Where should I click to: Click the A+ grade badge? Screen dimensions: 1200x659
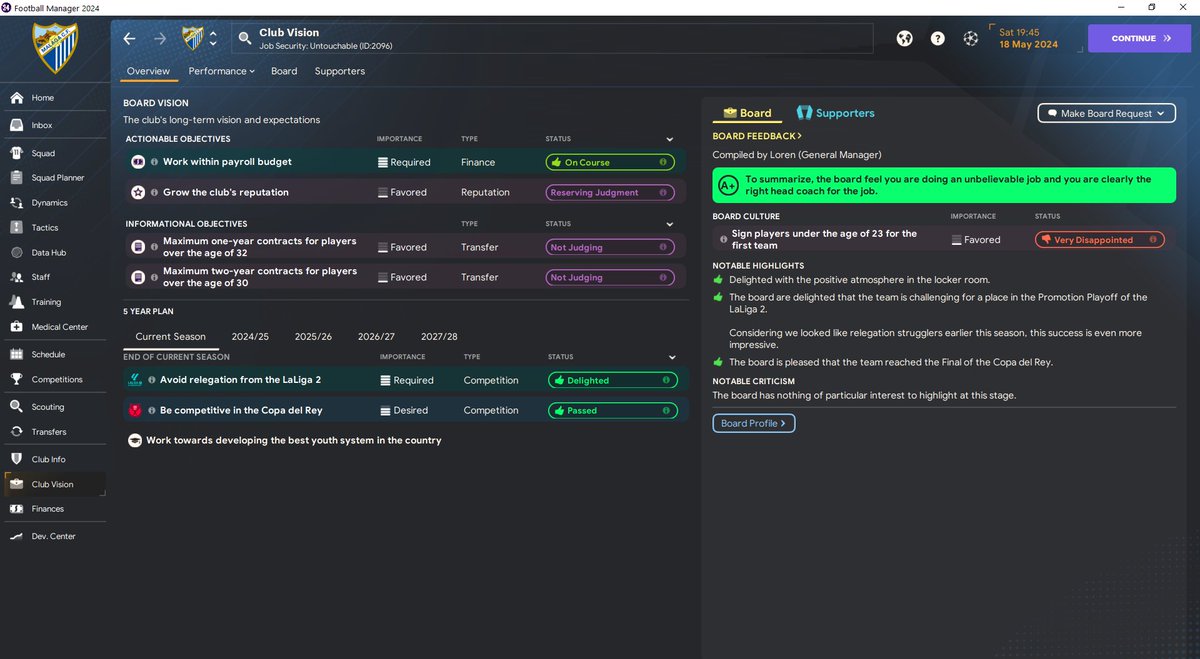pos(727,186)
